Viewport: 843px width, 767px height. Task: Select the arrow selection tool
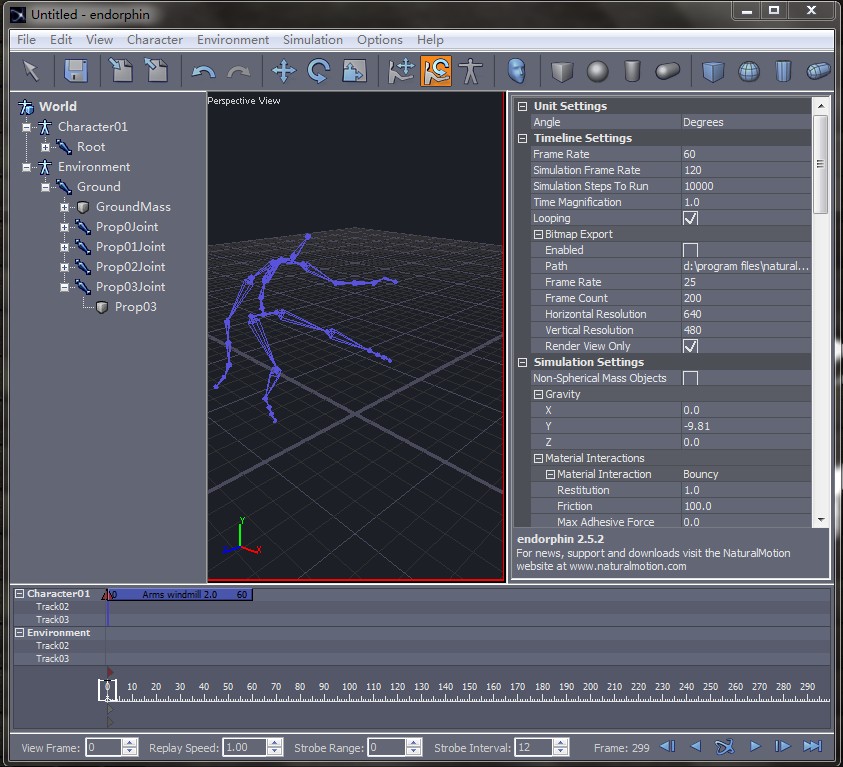click(31, 71)
